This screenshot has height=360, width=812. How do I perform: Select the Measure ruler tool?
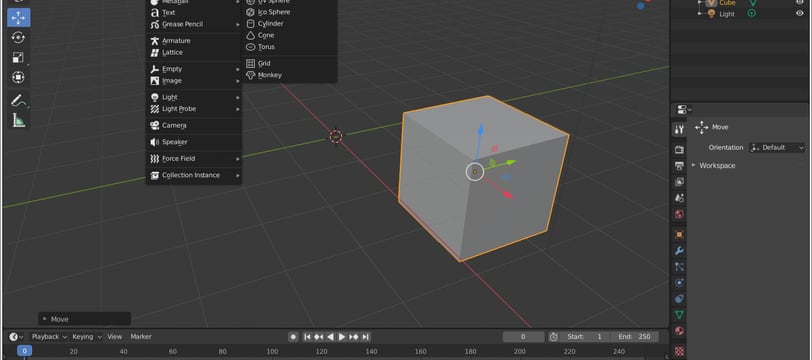(x=19, y=120)
